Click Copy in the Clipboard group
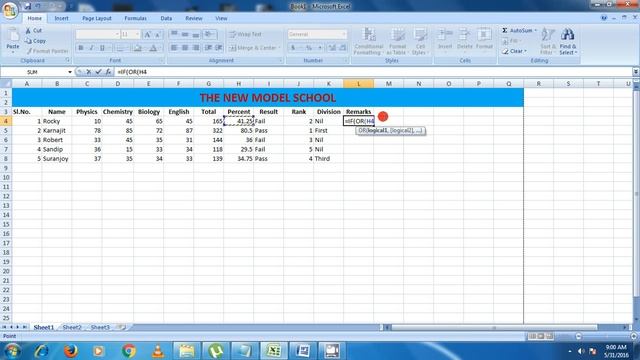The width and height of the screenshot is (640, 360). (35, 41)
